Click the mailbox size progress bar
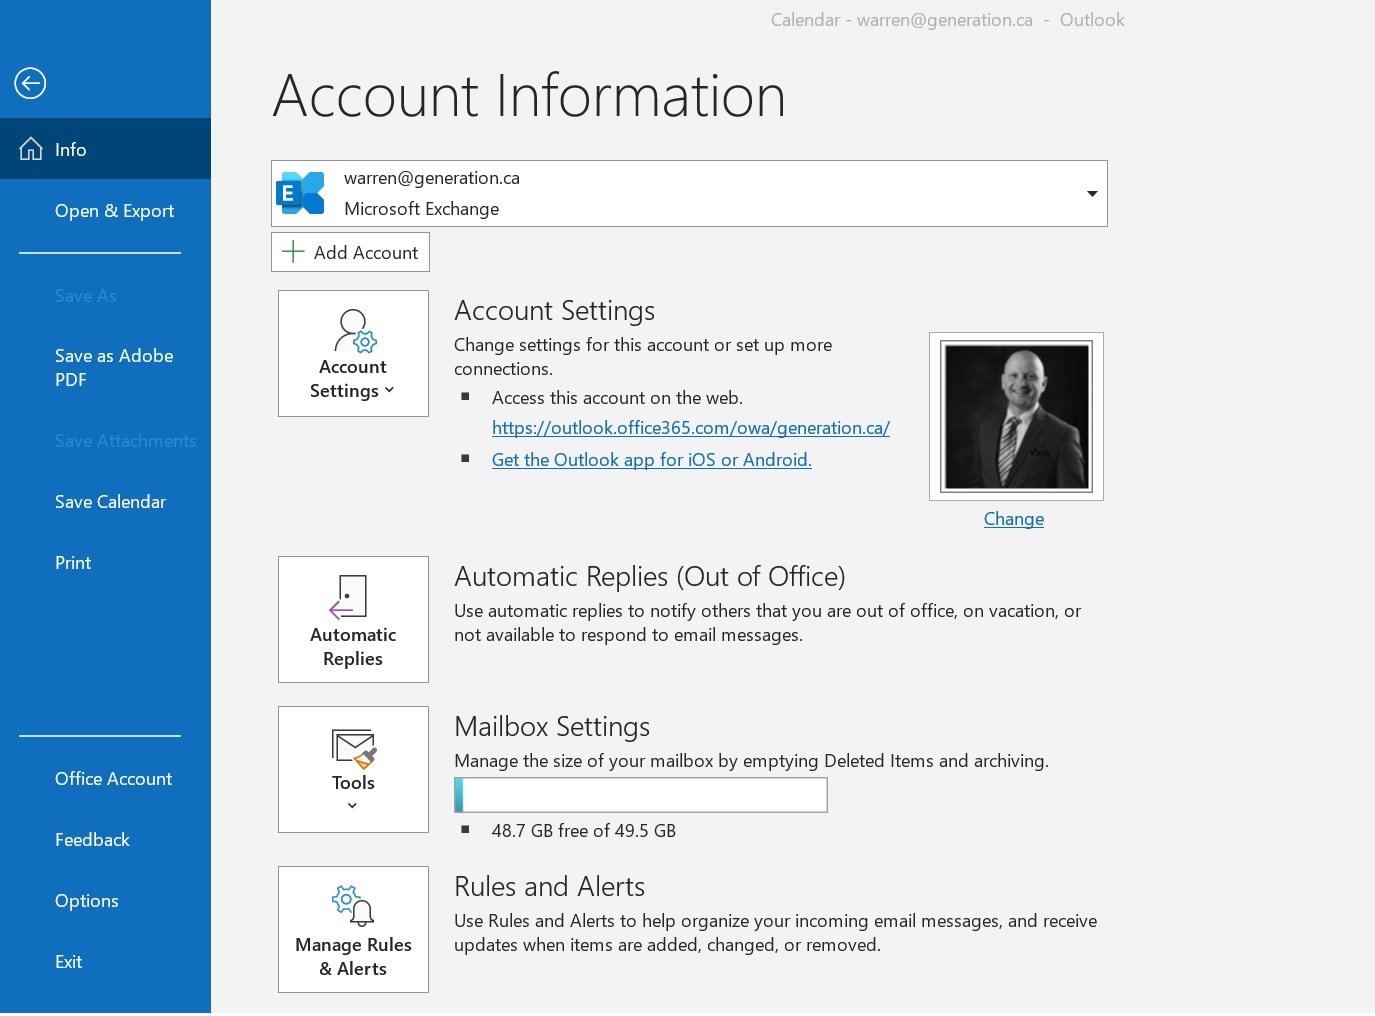The width and height of the screenshot is (1375, 1016). coord(641,795)
